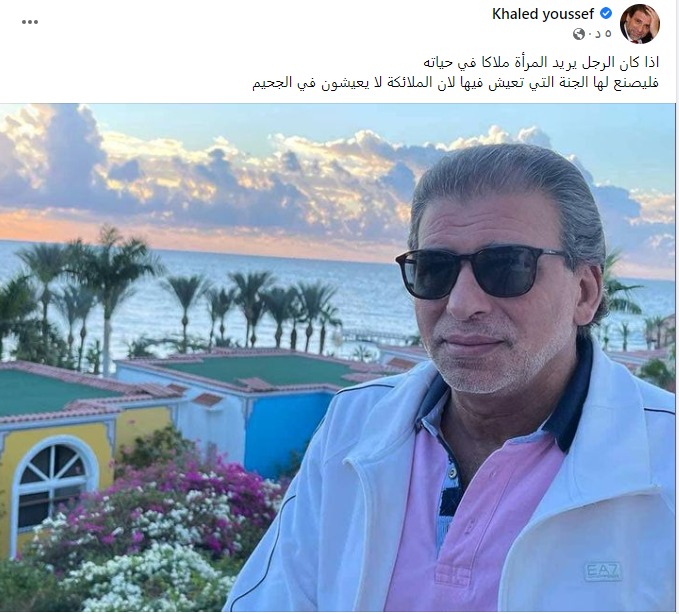The width and height of the screenshot is (679, 614).
Task: Select the second line of Arabic post text
Action: 455,82
